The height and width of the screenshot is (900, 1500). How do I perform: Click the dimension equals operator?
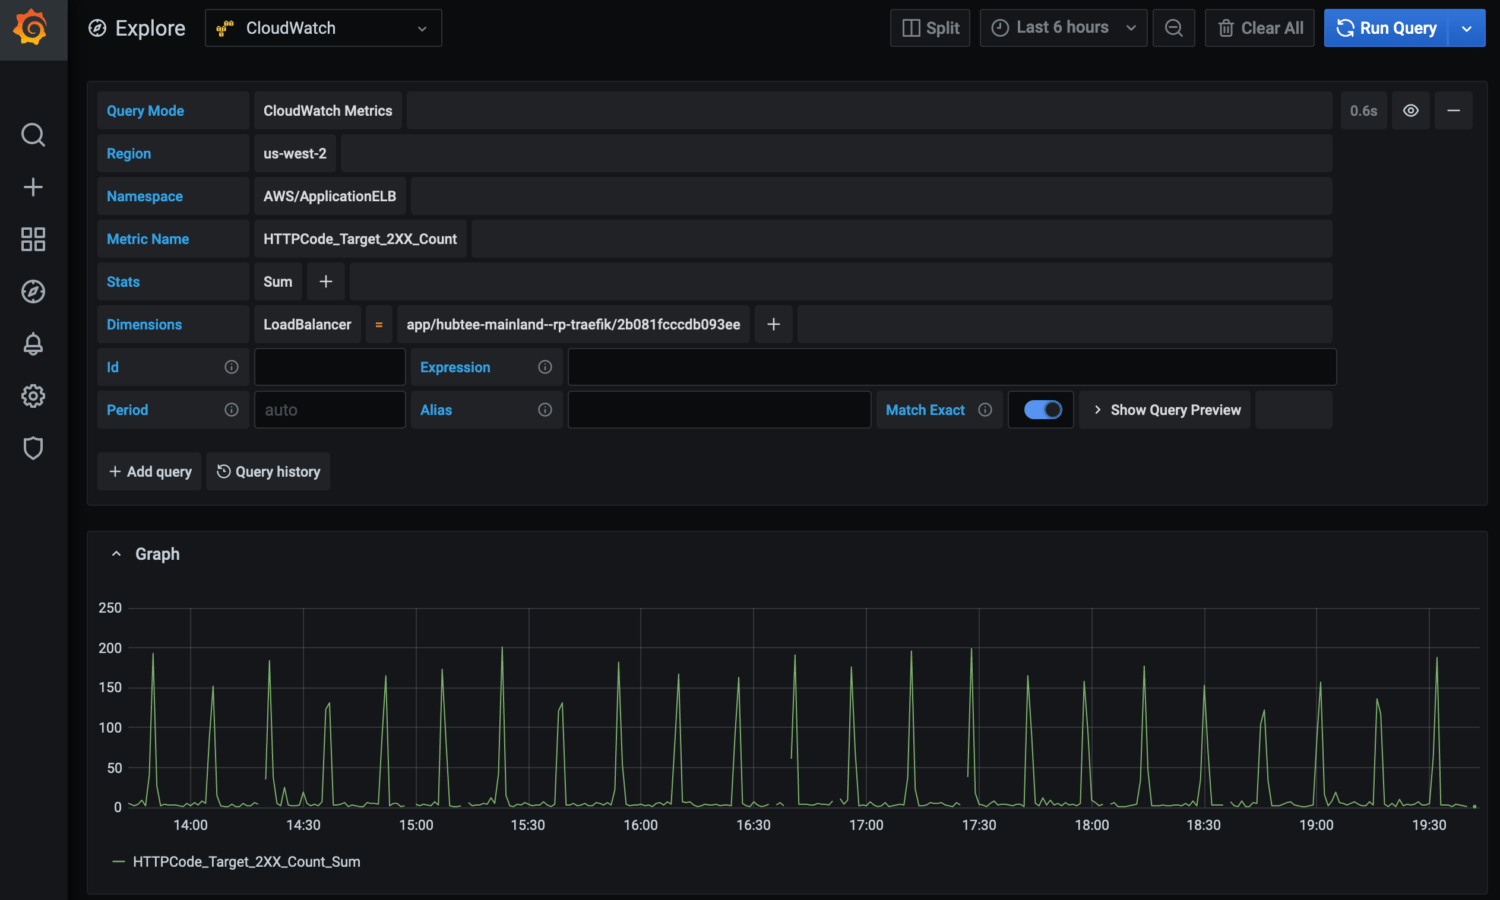[x=379, y=325]
